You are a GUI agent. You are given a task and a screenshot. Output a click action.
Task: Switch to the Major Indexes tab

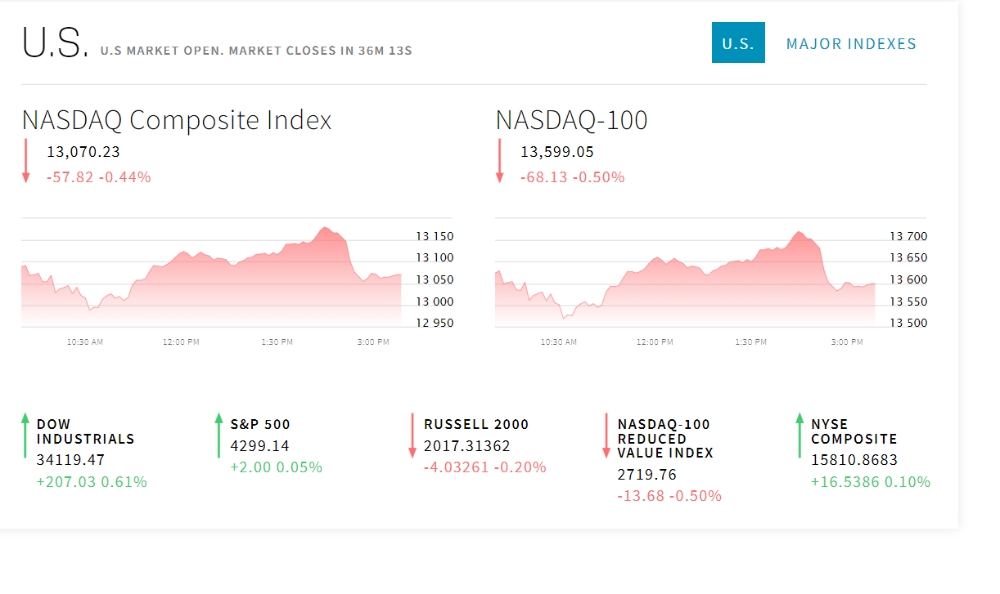[x=851, y=43]
